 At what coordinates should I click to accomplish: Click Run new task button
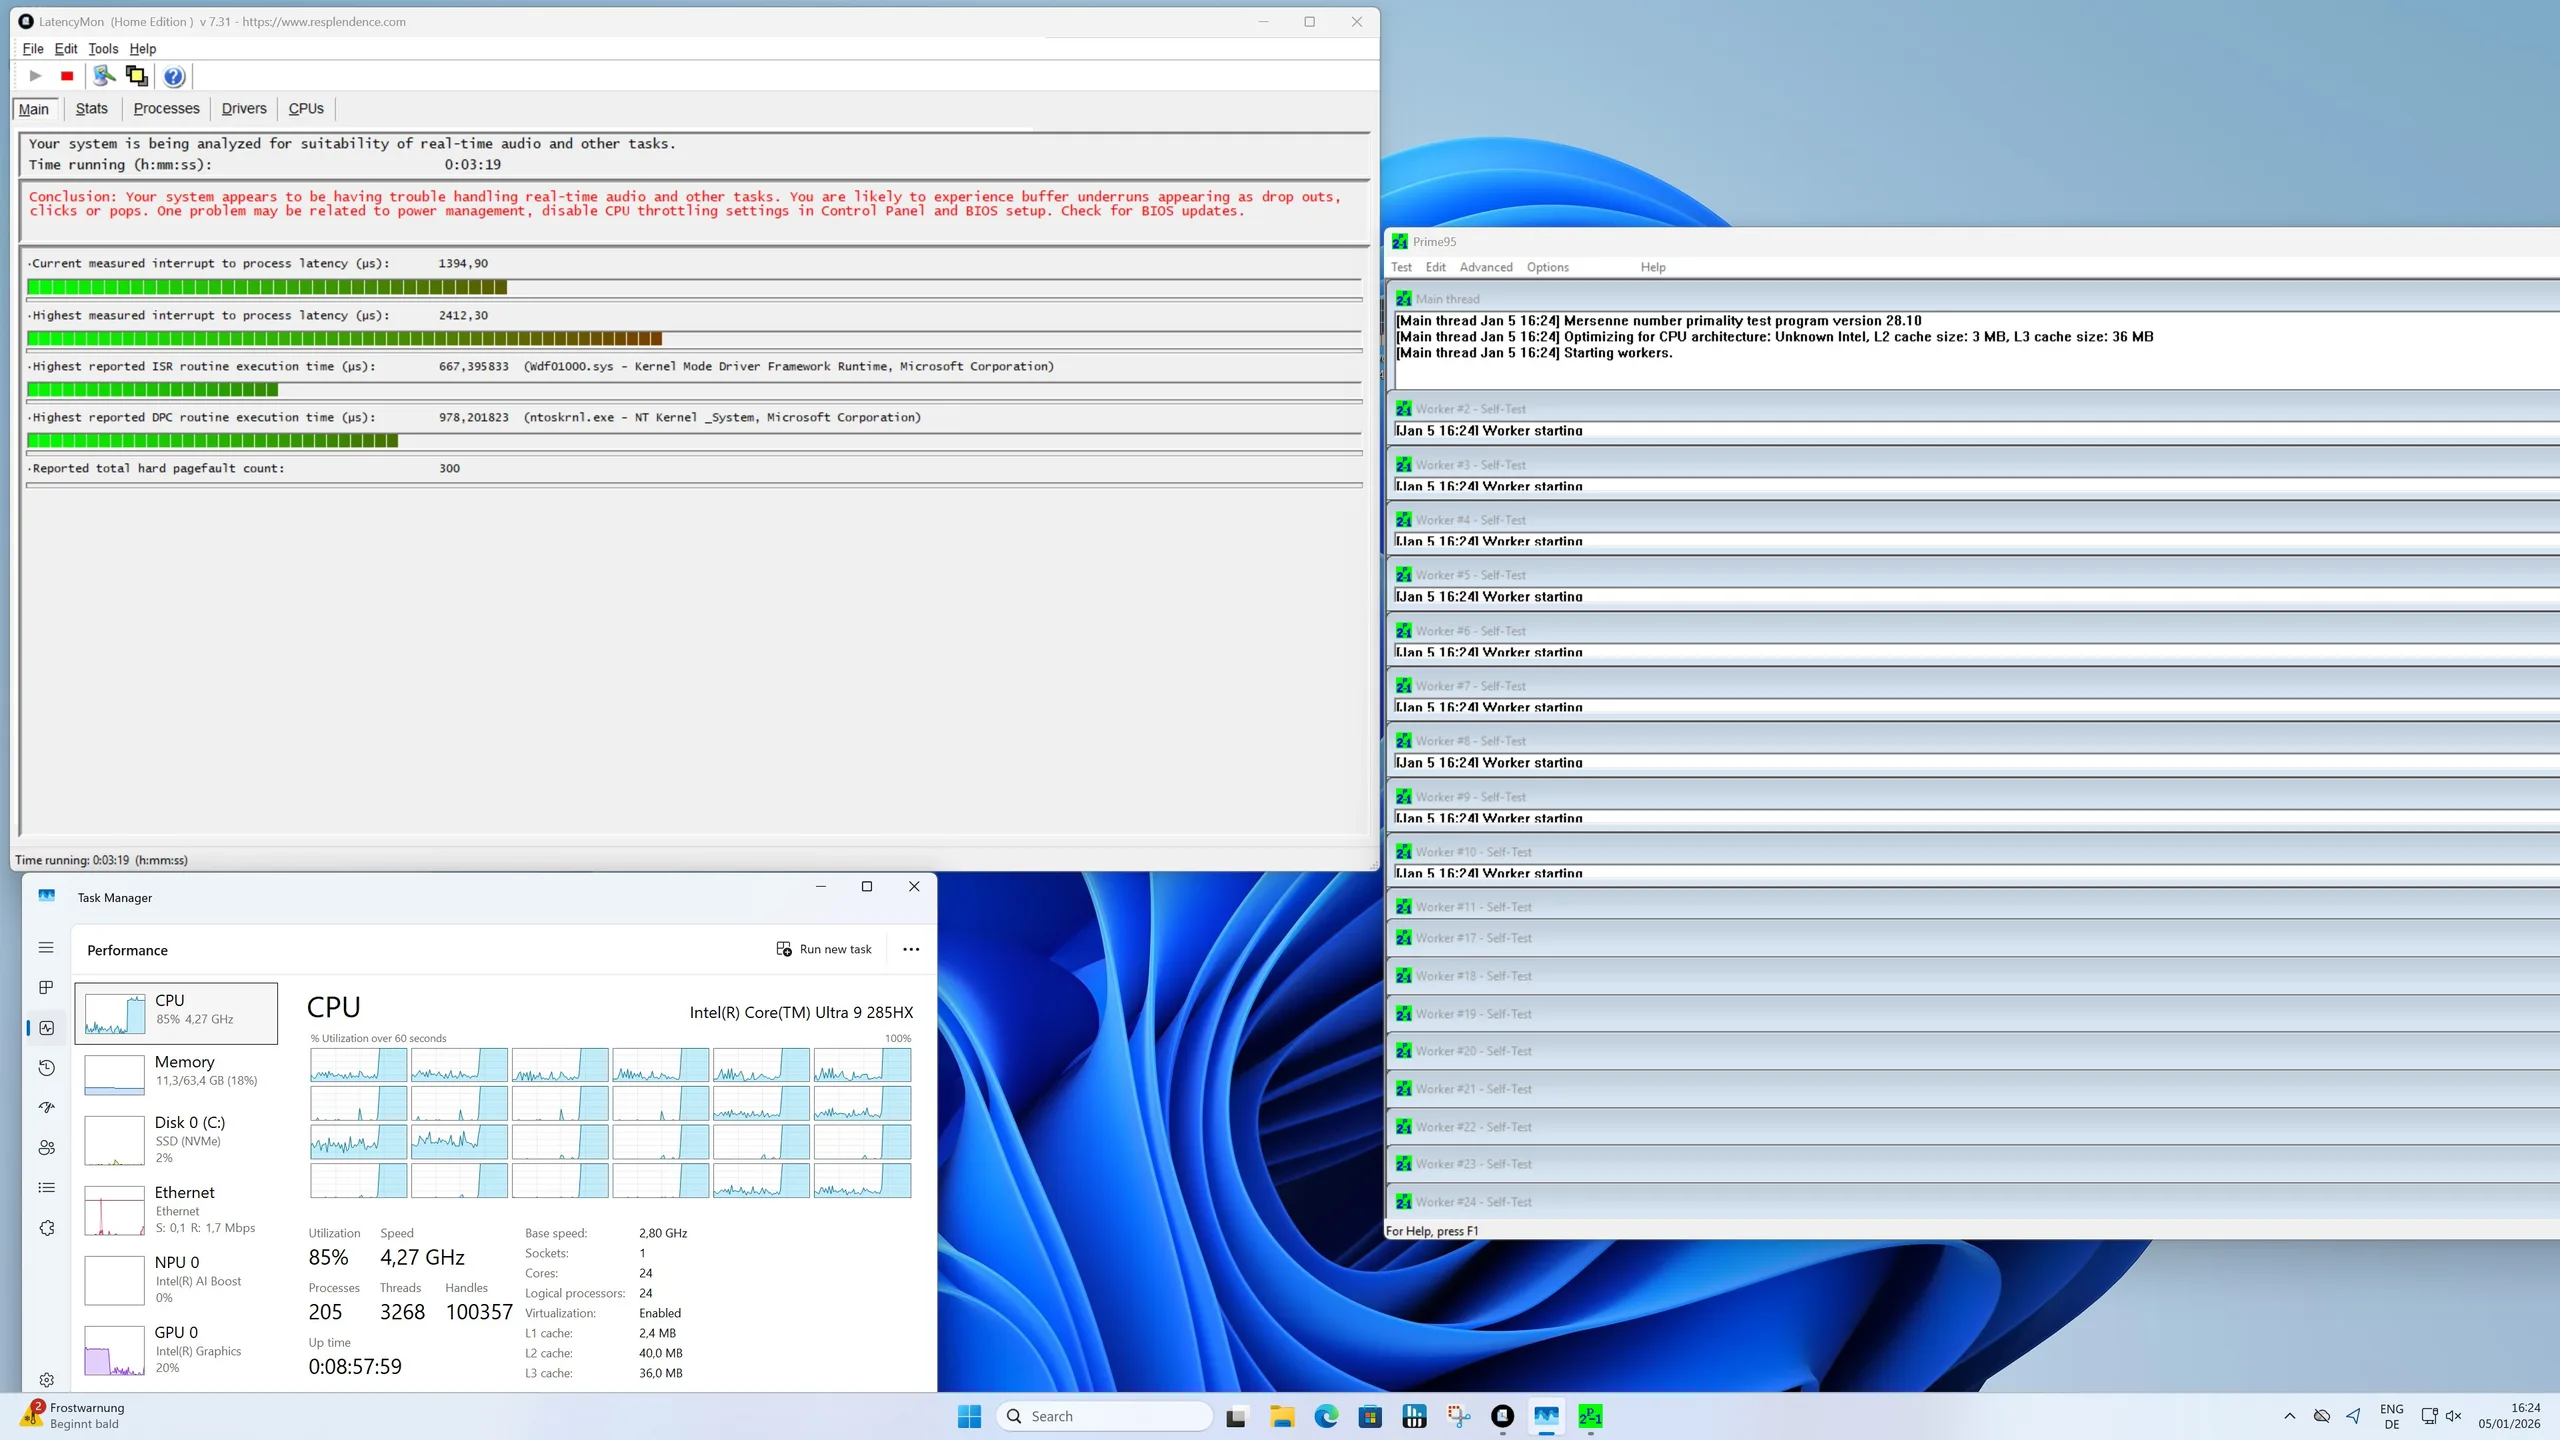point(824,949)
